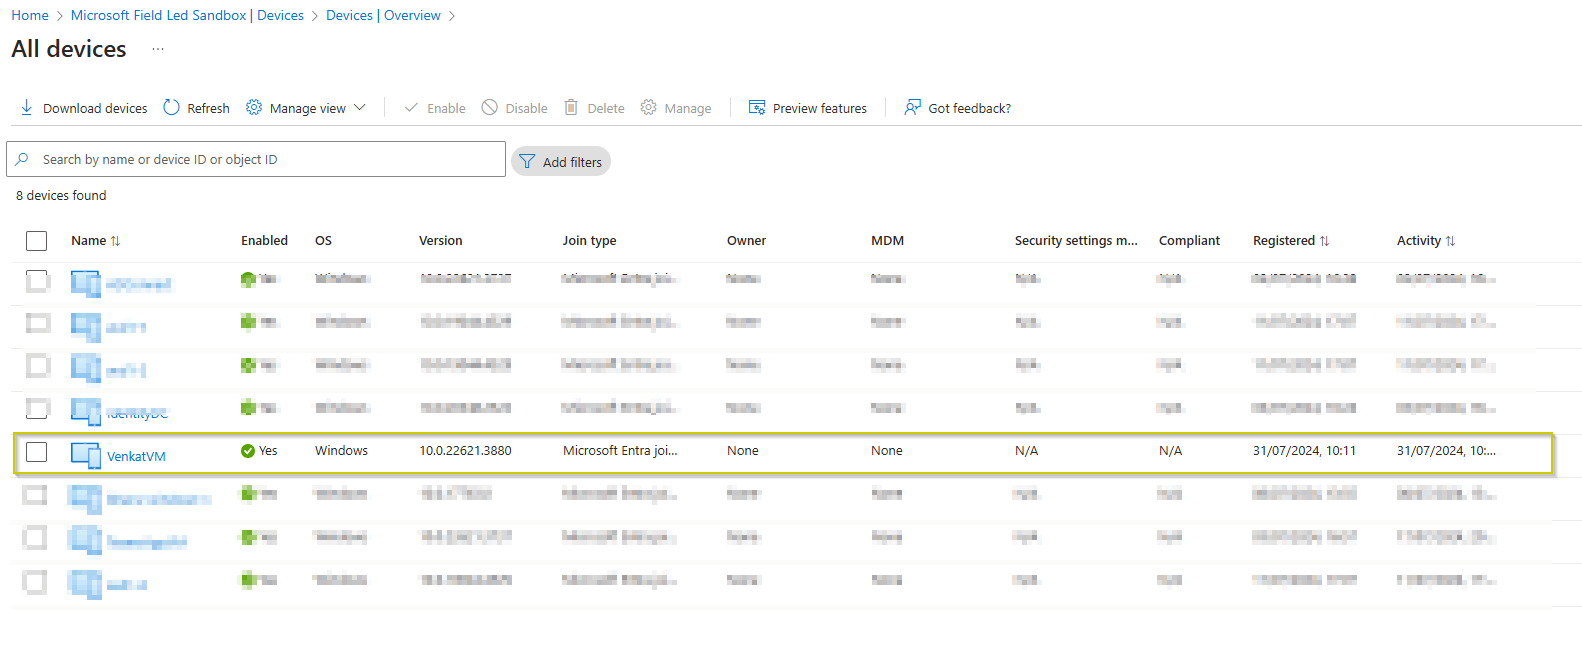Sort by the Name column header
1582x663 pixels.
[x=88, y=241]
